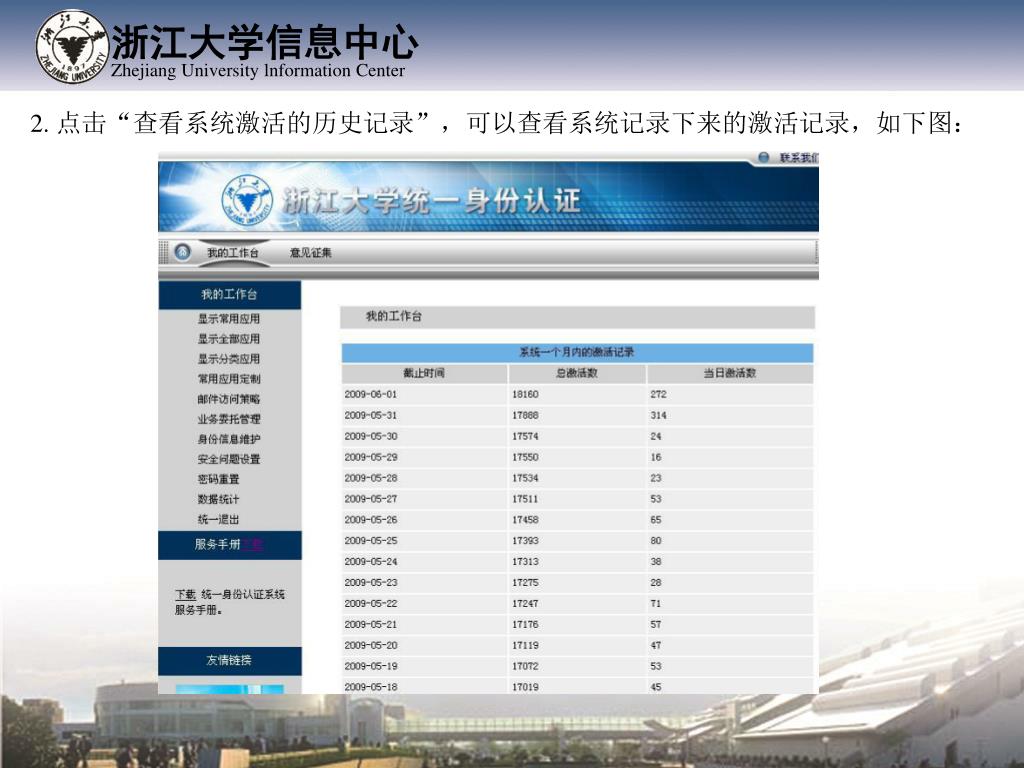Click the total value 17511
Screen dimensions: 1024x768
click(x=525, y=499)
